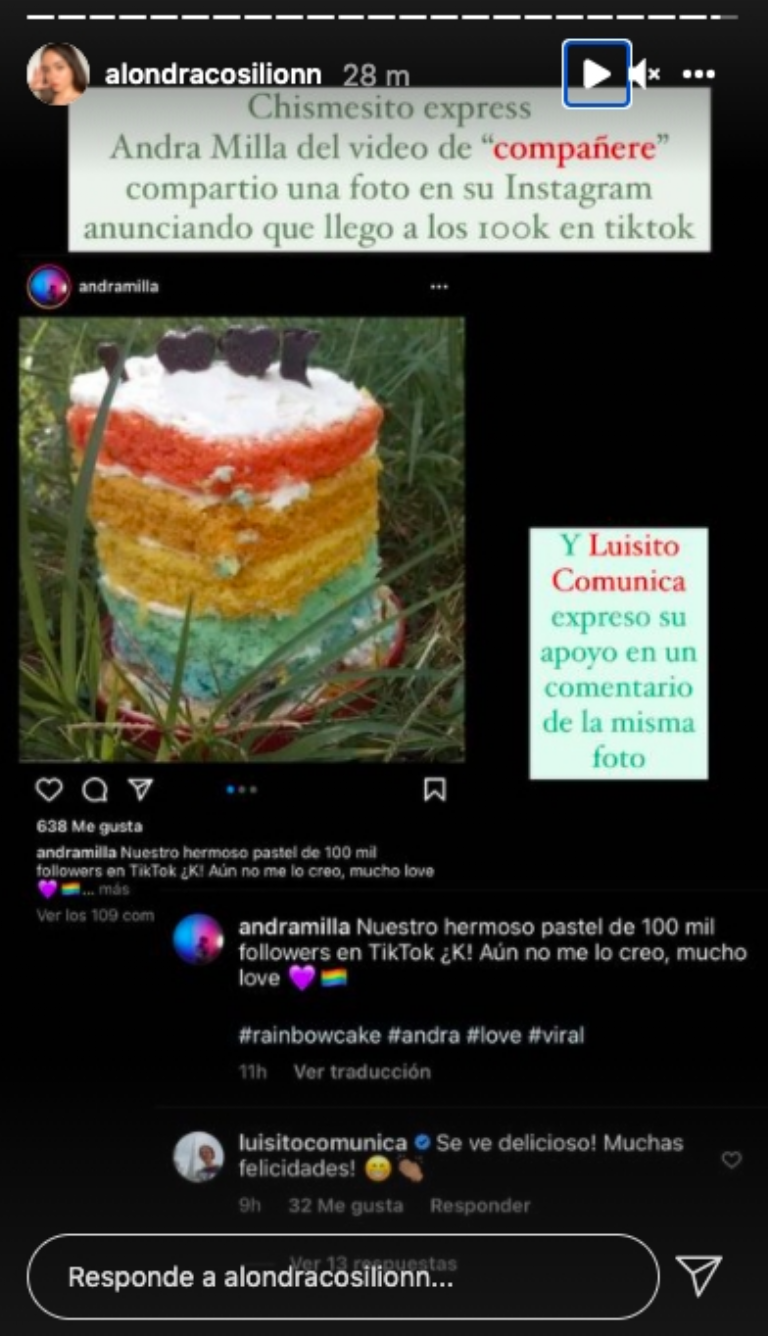Open the rainbow cake photo
The height and width of the screenshot is (1336, 768).
pos(242,540)
